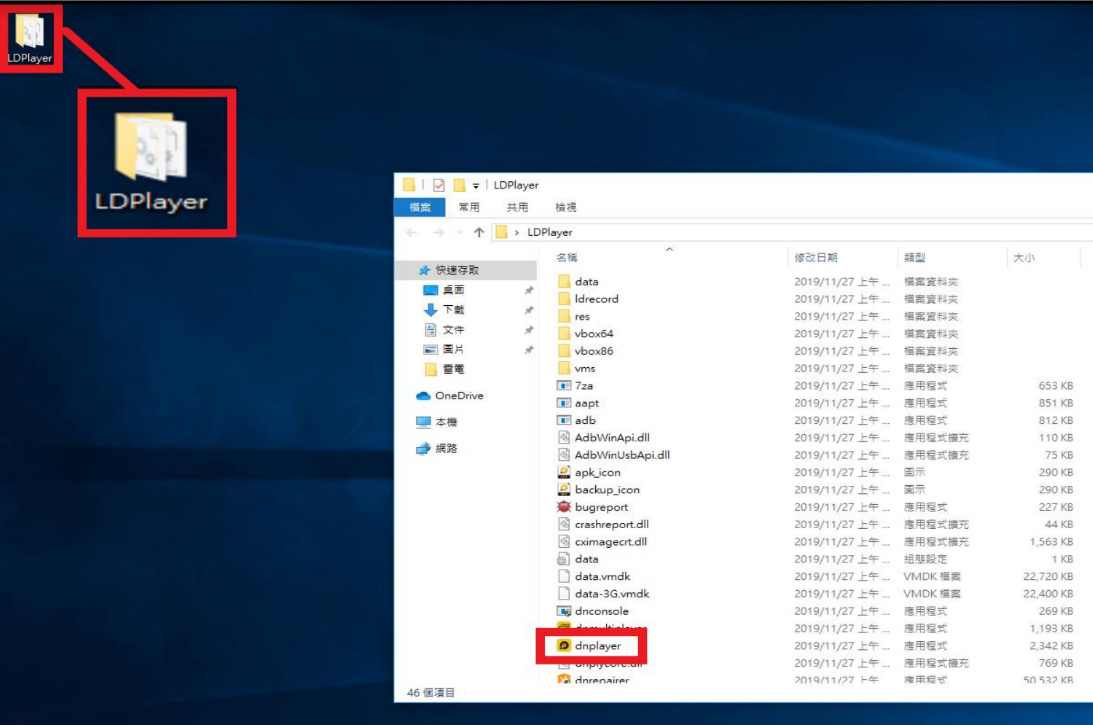Open OneDrive in the navigation pane
The height and width of the screenshot is (725, 1093).
tap(459, 395)
